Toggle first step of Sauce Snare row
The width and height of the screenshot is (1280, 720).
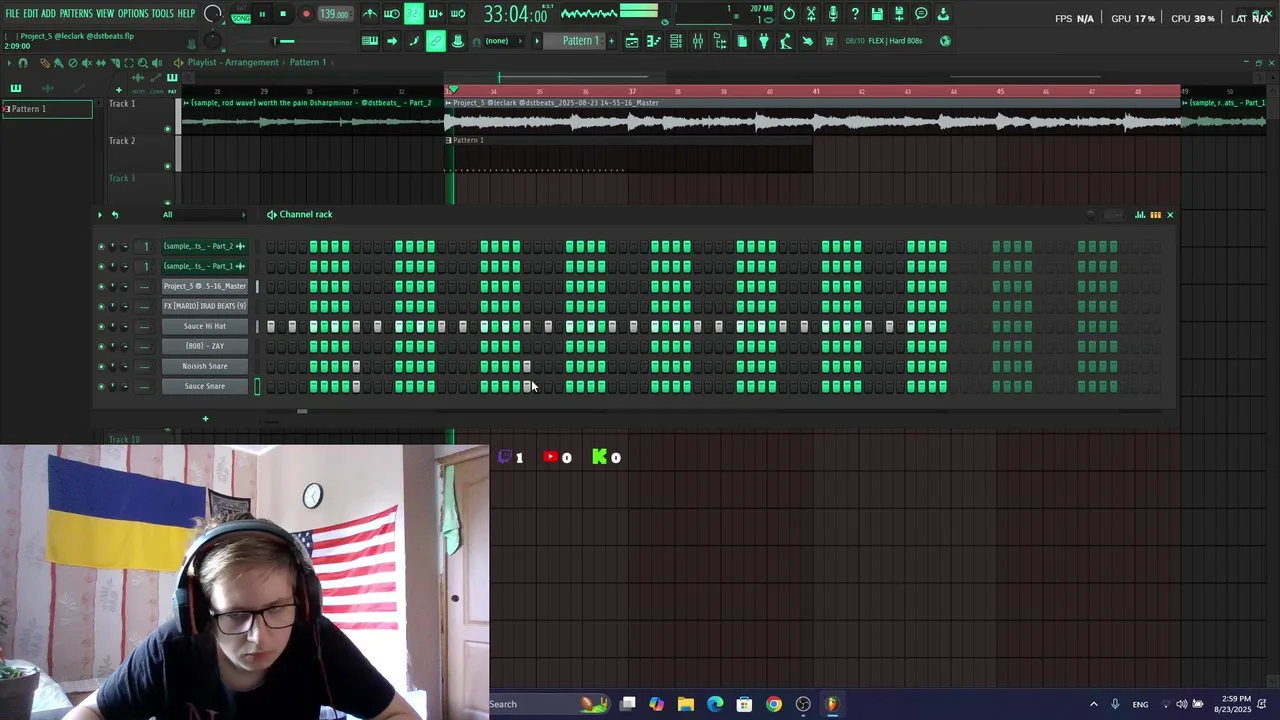(270, 386)
